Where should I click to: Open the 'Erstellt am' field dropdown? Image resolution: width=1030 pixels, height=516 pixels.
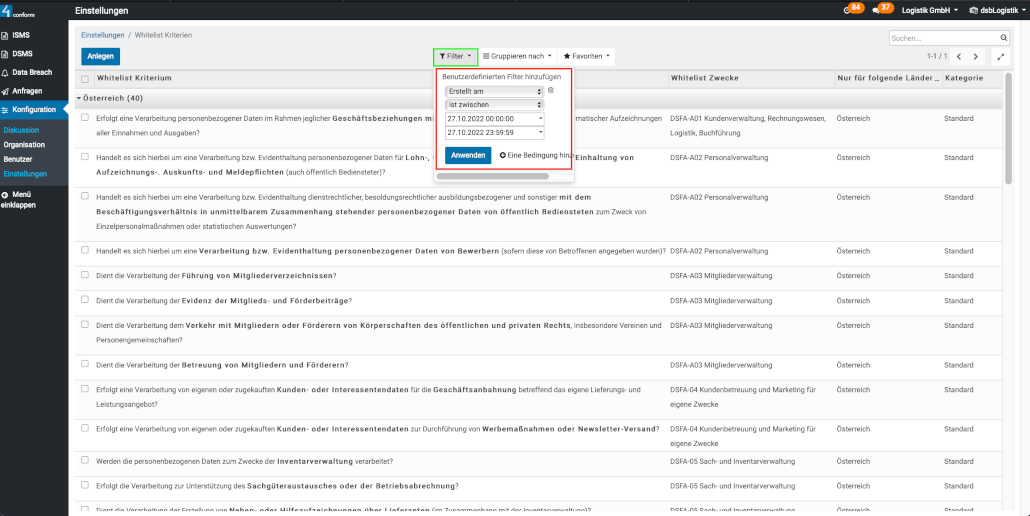coord(494,91)
